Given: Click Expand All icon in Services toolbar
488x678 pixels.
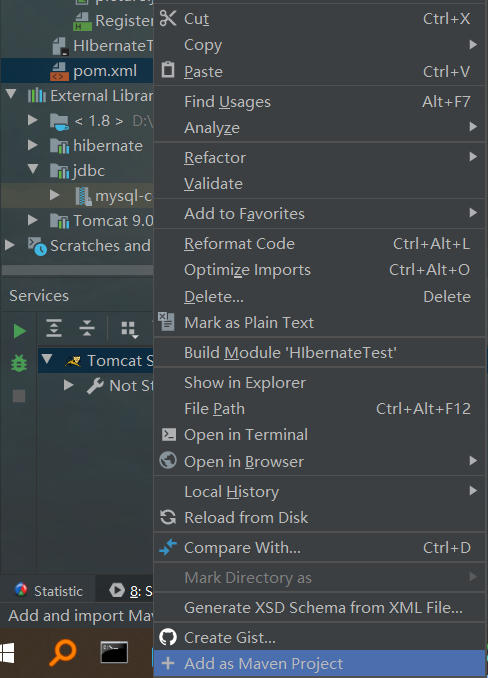Looking at the screenshot, I should pyautogui.click(x=54, y=328).
